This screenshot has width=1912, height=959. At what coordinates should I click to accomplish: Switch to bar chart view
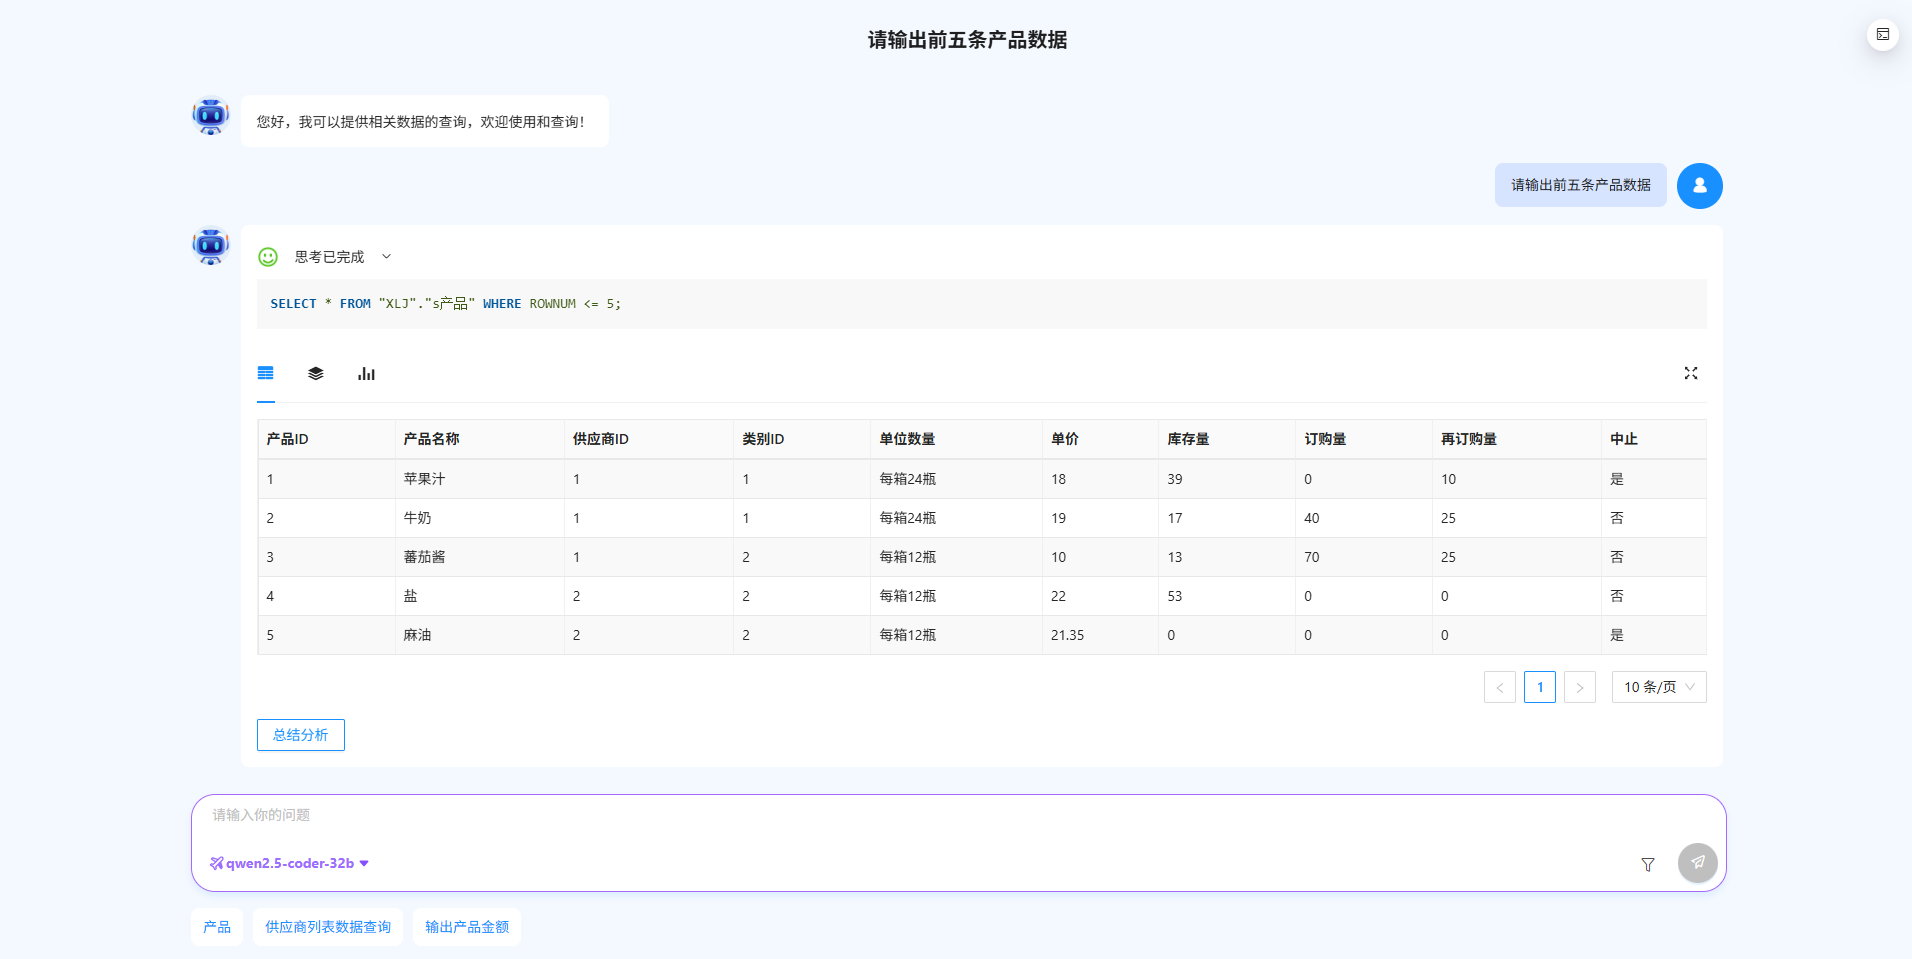366,373
